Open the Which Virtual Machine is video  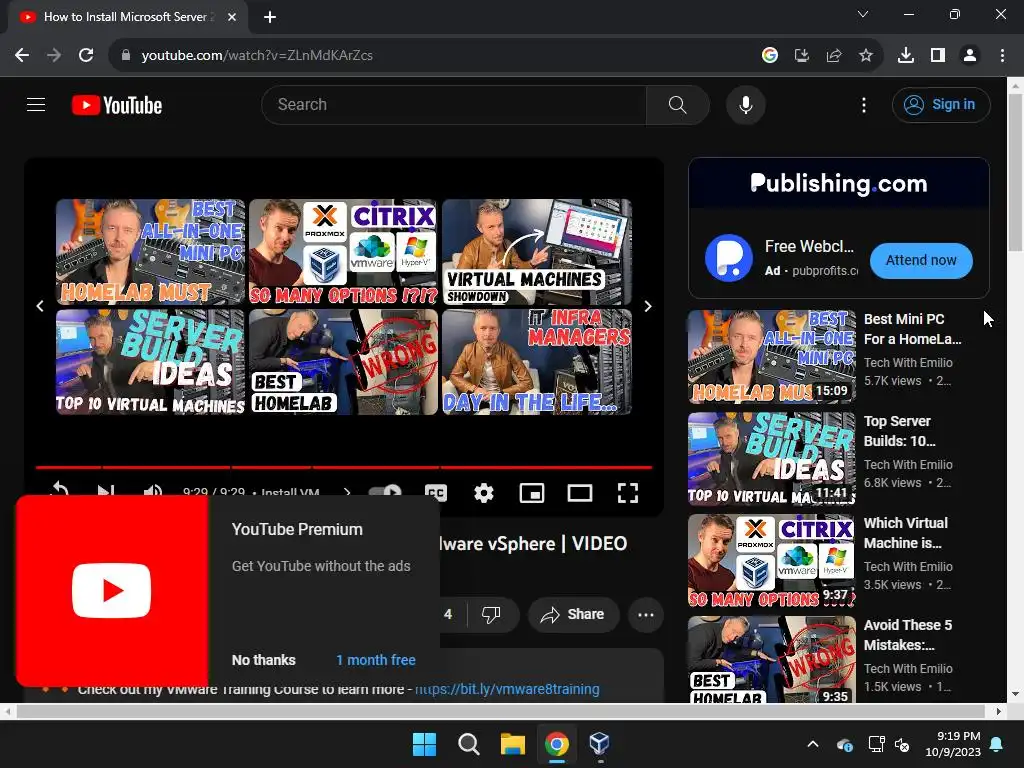905,533
